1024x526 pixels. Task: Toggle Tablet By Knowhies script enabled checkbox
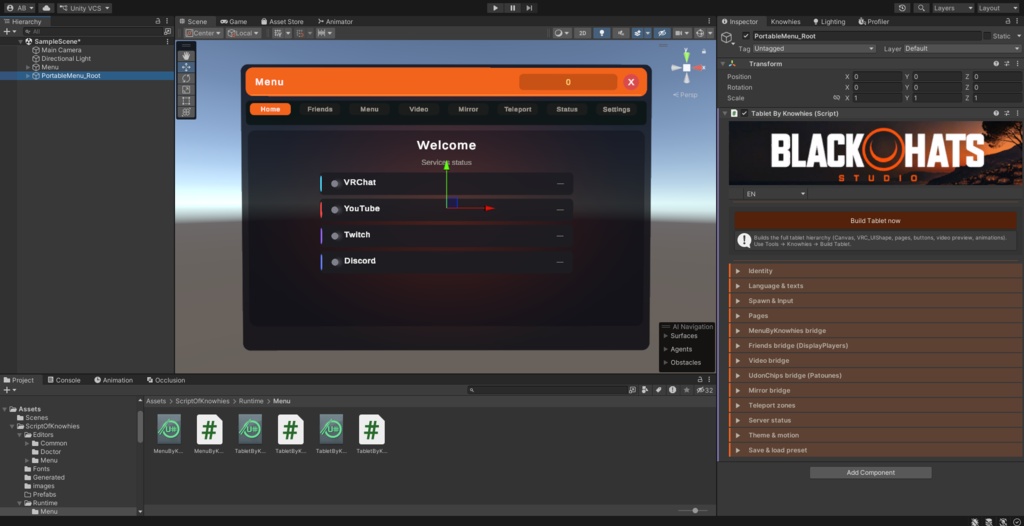[x=744, y=114]
